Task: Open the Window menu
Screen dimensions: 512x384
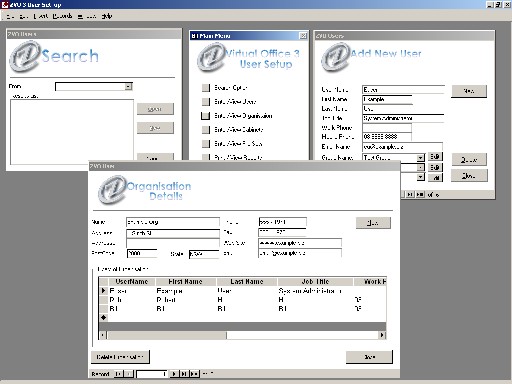Action: (x=87, y=16)
